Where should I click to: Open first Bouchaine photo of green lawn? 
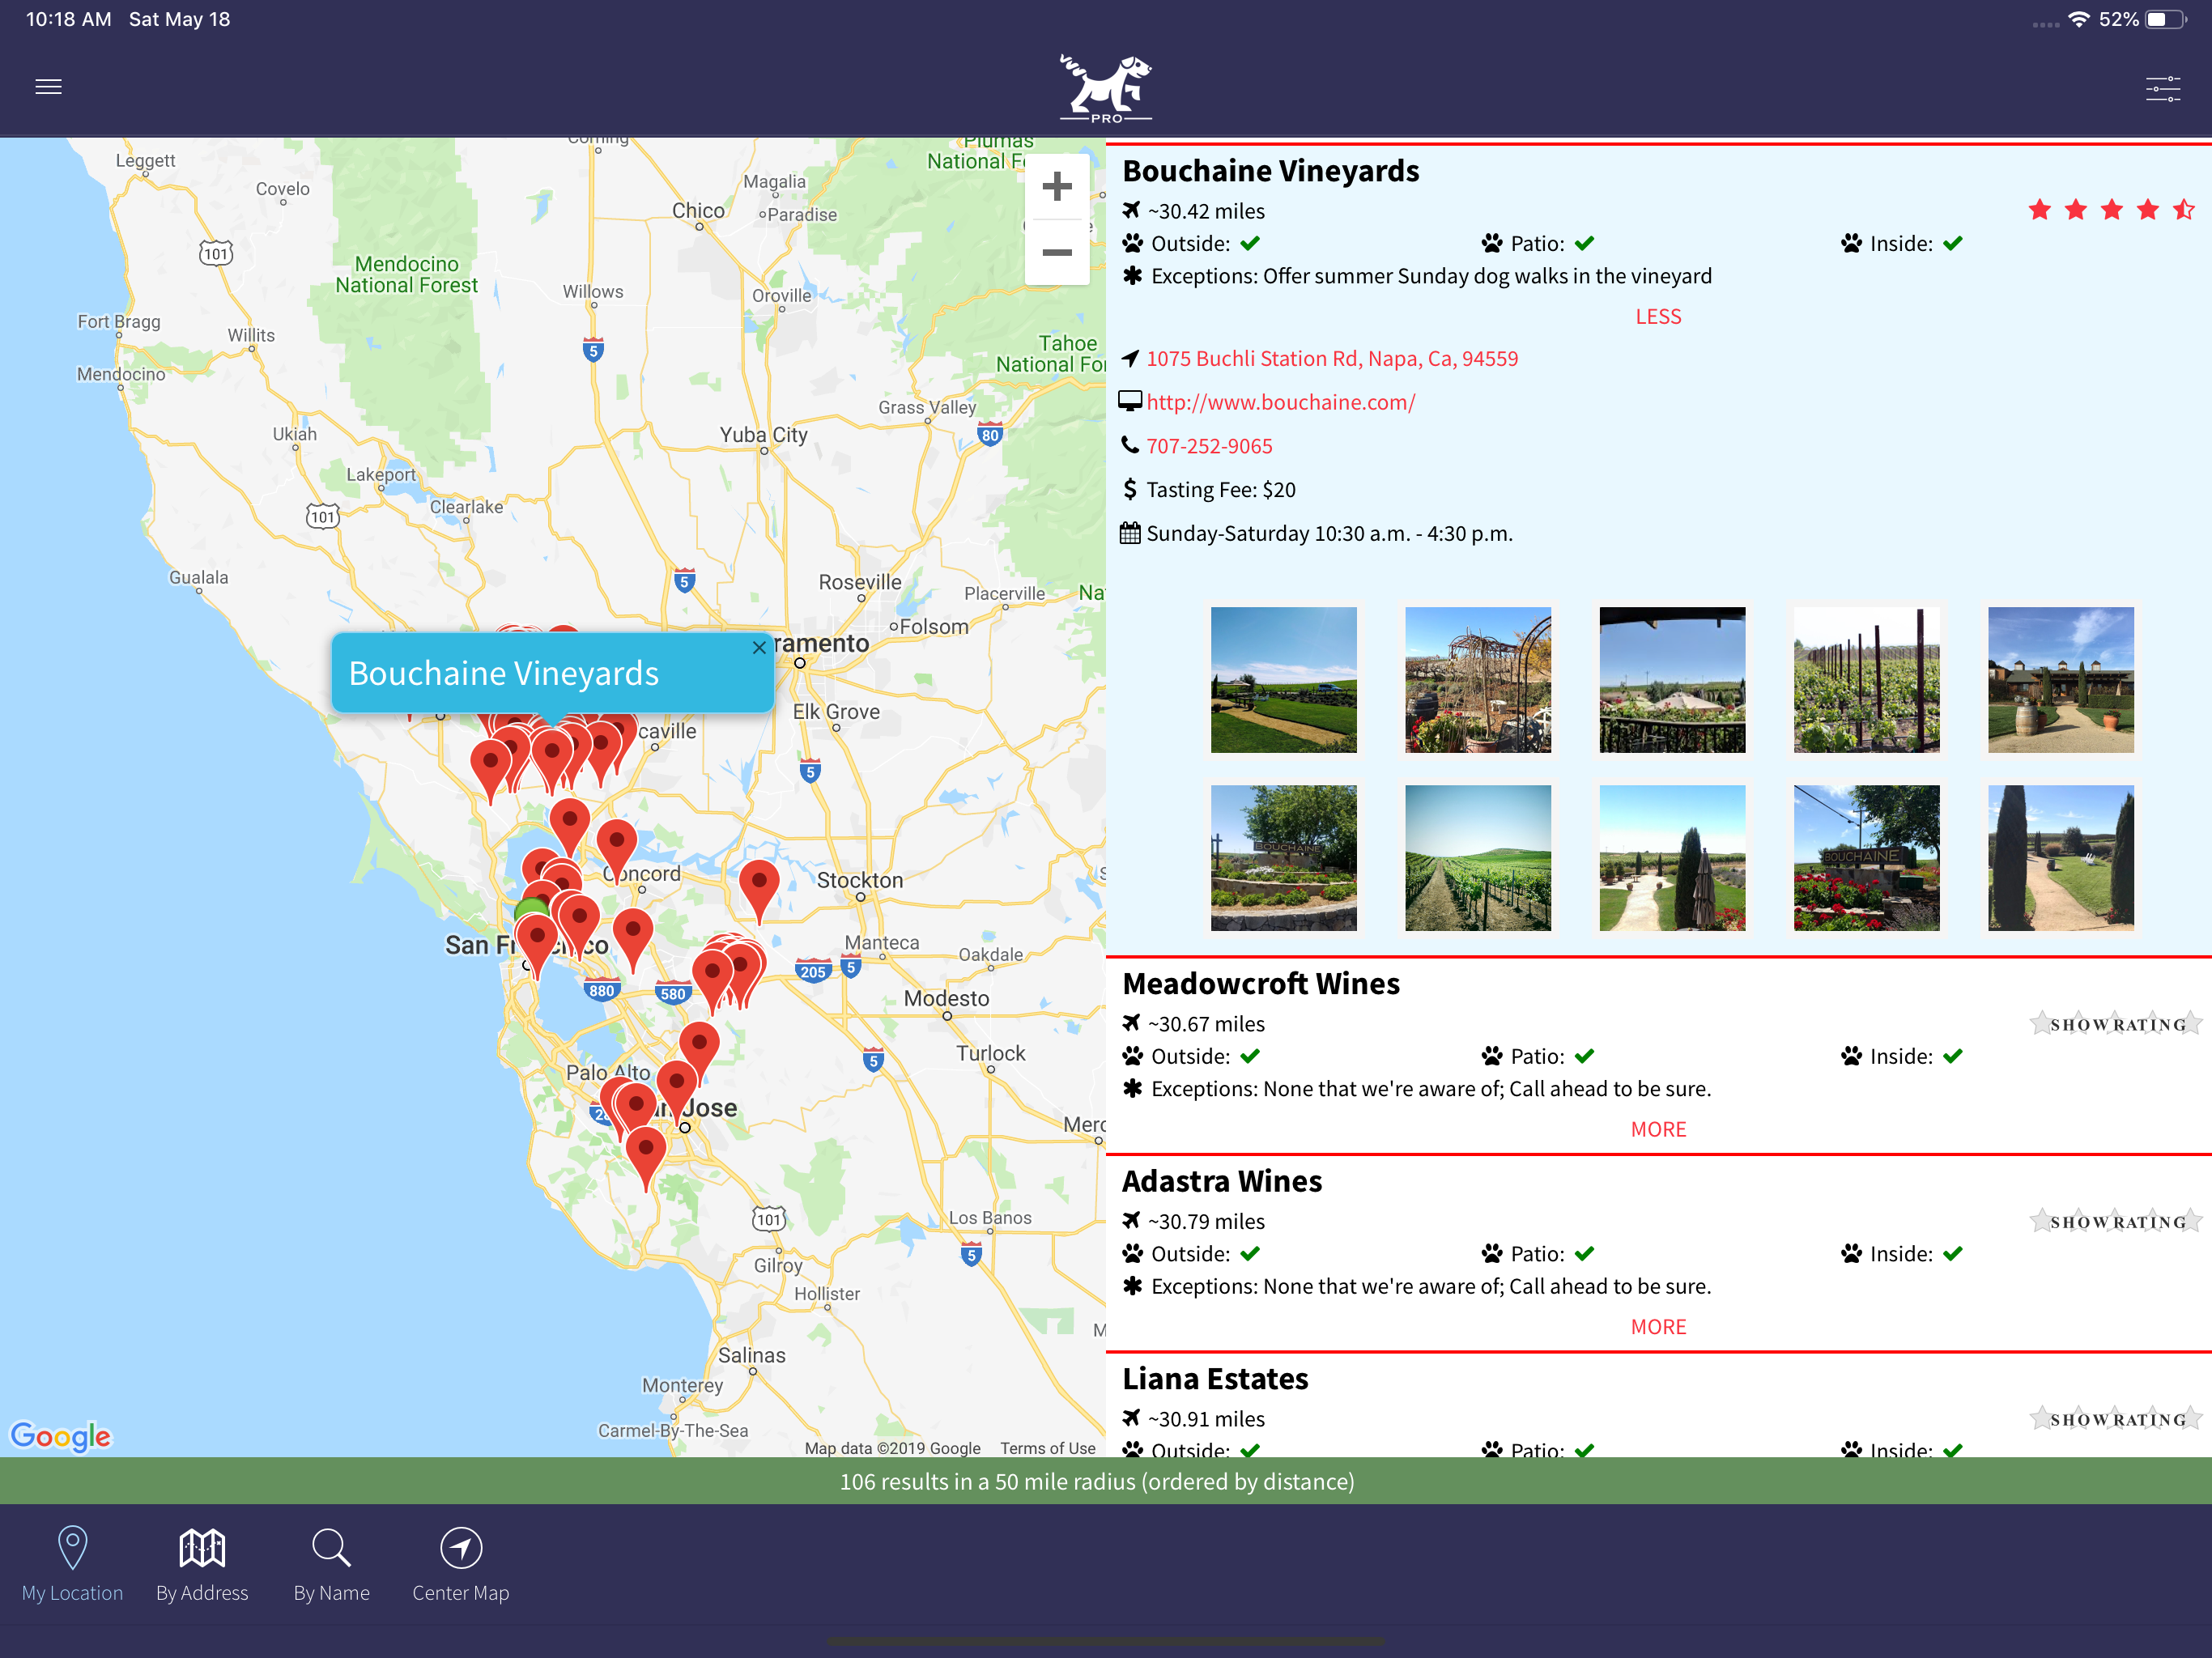1283,680
